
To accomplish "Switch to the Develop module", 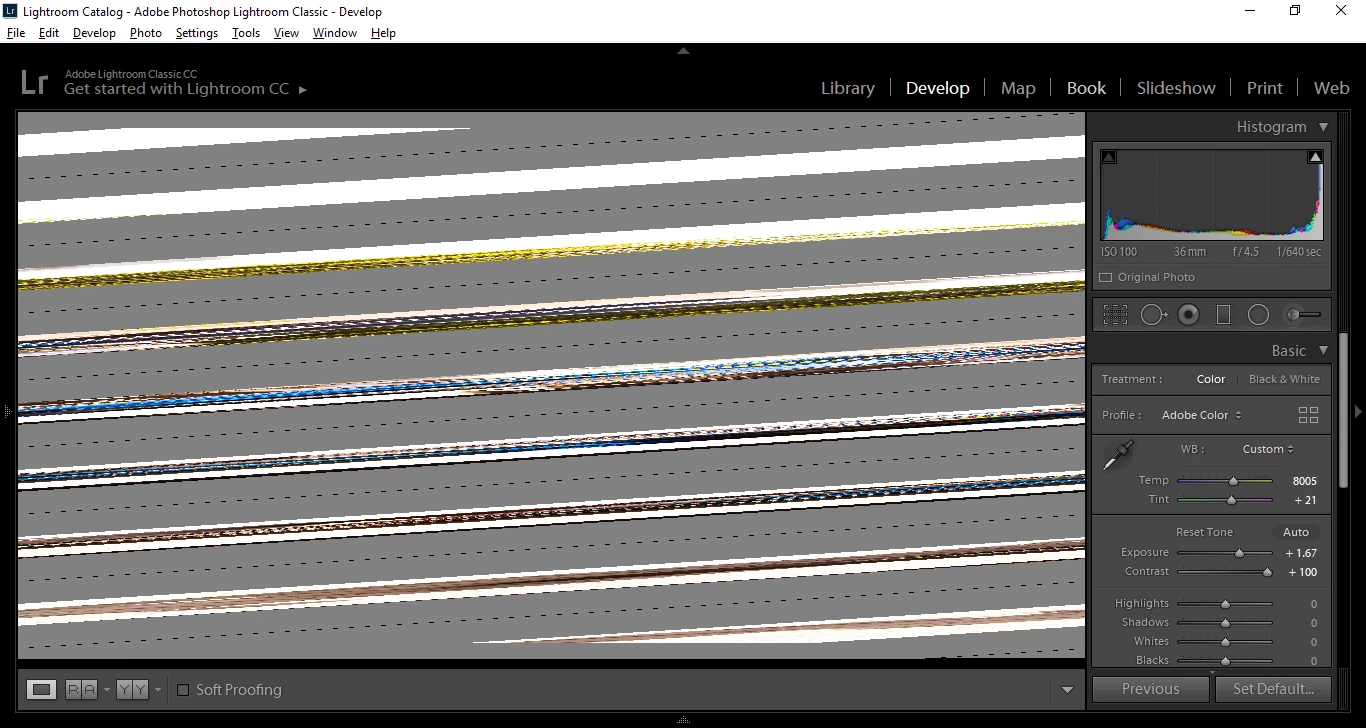I will (937, 88).
